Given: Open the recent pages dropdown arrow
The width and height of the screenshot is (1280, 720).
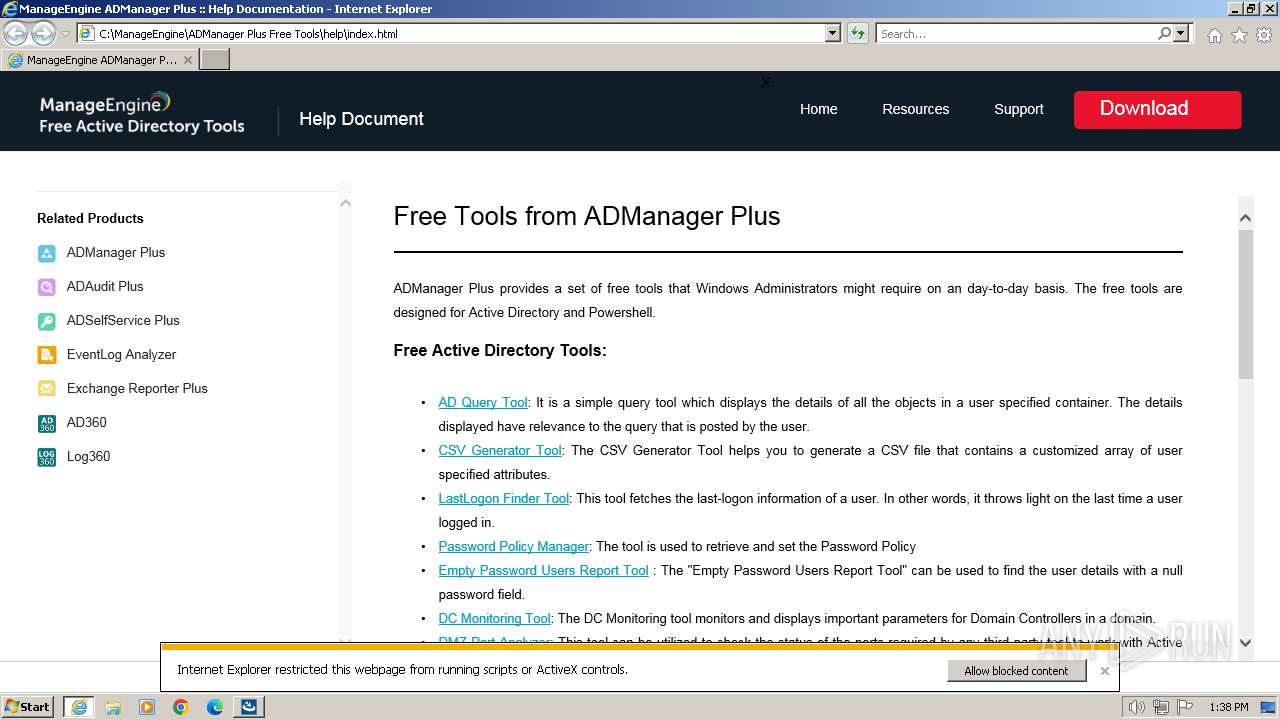Looking at the screenshot, I should (65, 33).
